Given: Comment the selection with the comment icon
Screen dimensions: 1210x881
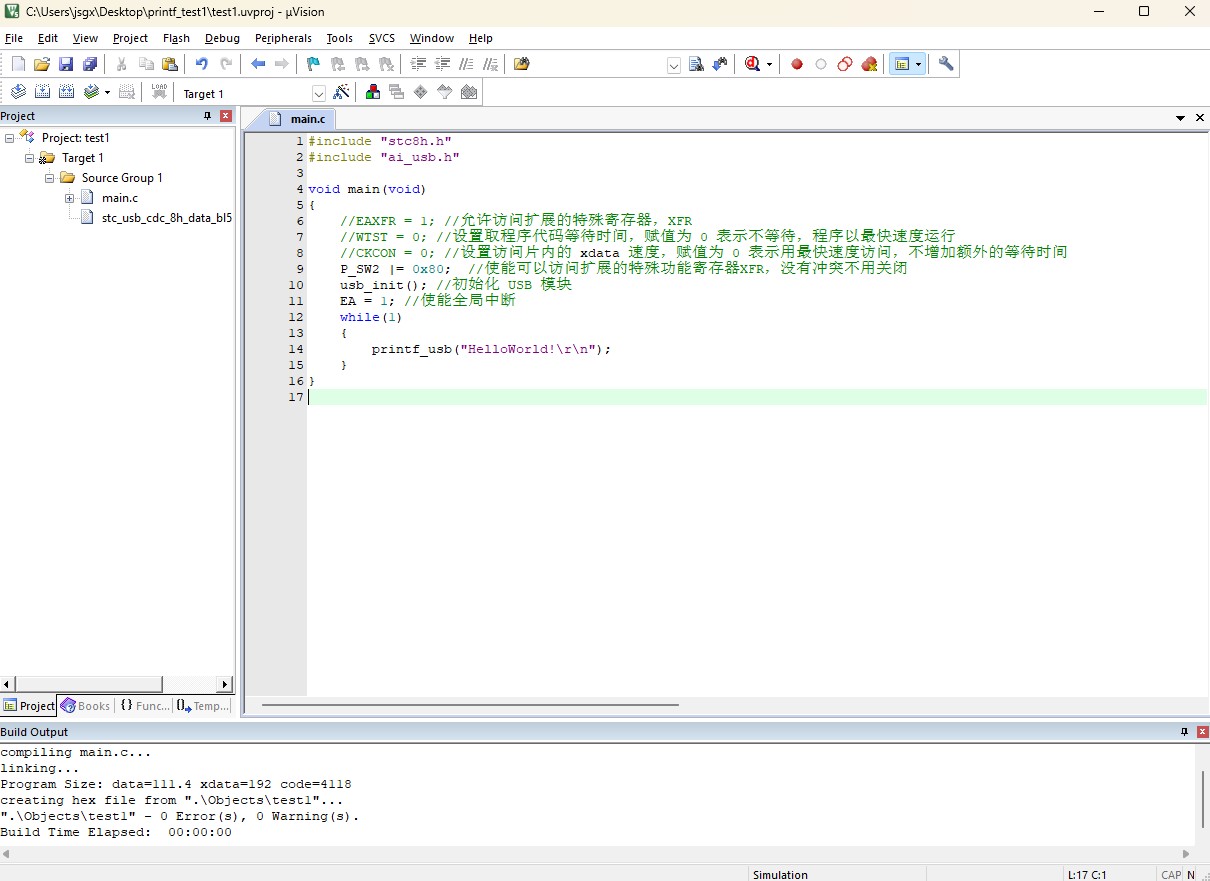Looking at the screenshot, I should tap(466, 64).
